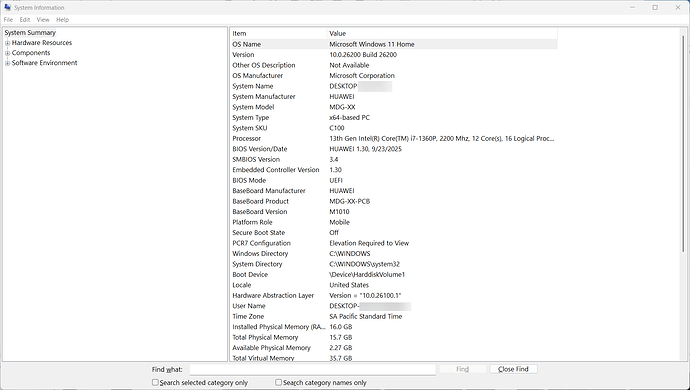Open the File menu

click(8, 20)
